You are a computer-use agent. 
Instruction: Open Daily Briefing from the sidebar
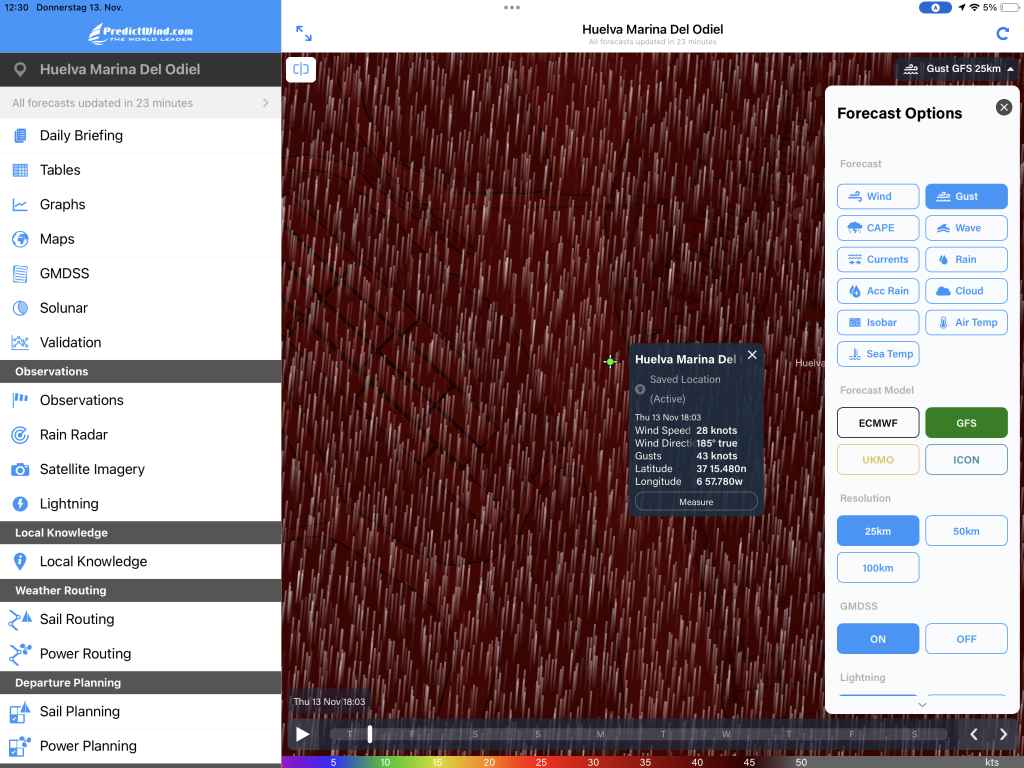coord(81,136)
